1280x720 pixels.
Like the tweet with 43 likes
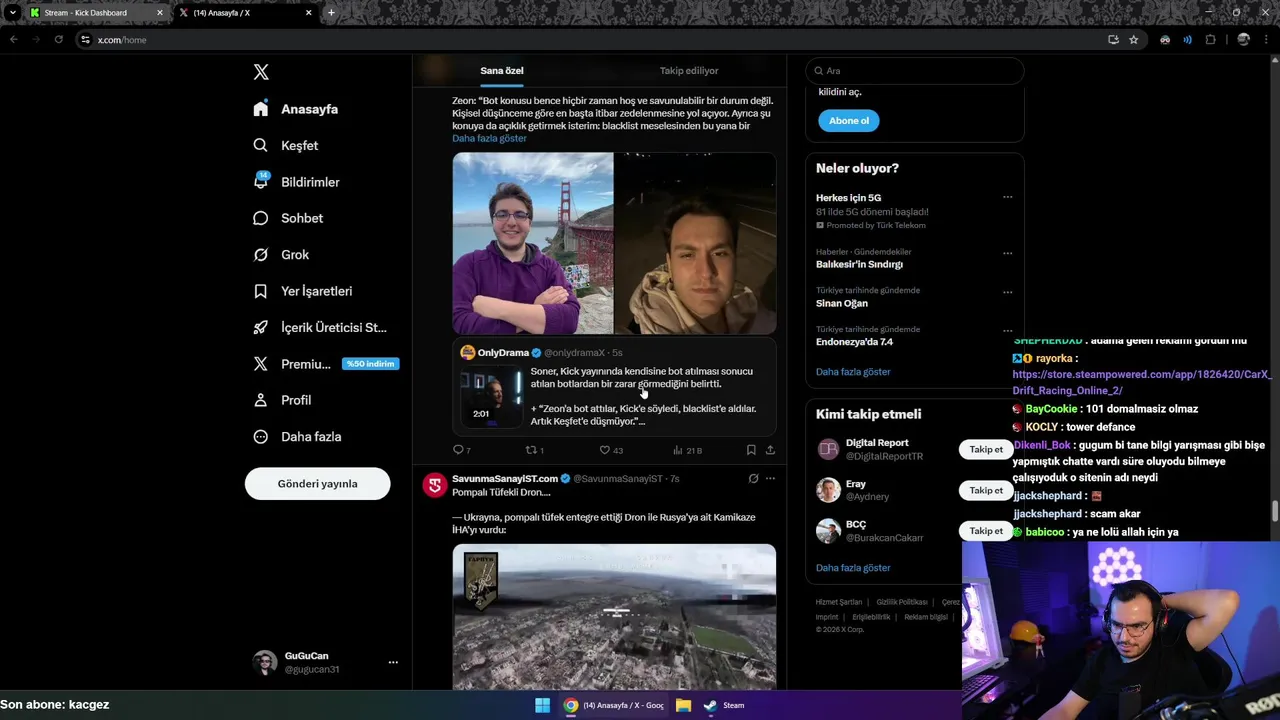tap(611, 450)
